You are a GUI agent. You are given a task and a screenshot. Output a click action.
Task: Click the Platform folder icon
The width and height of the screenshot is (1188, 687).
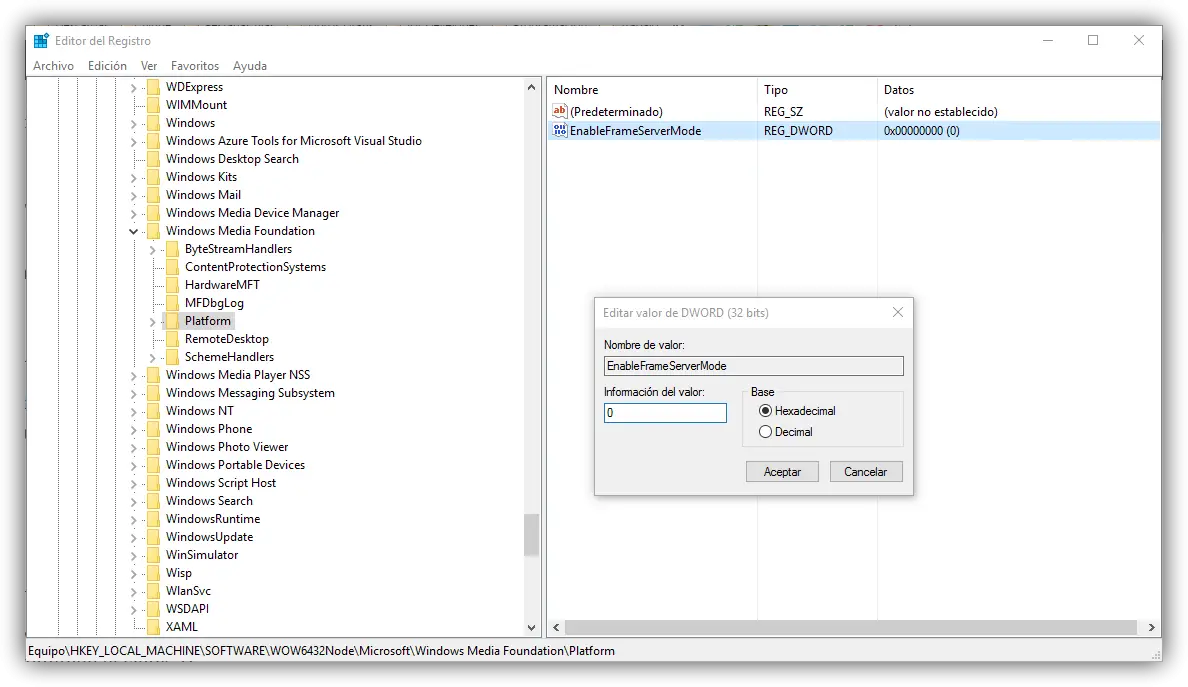173,320
